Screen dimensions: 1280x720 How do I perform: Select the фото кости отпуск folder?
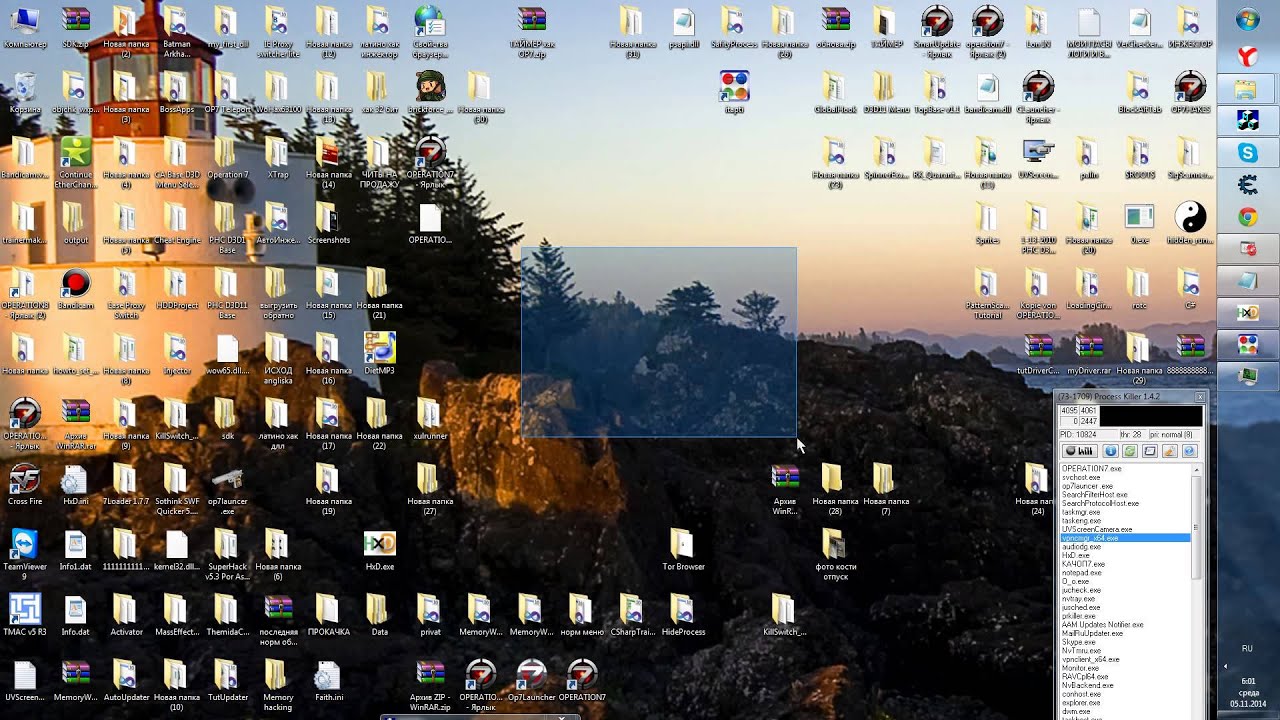(x=834, y=555)
